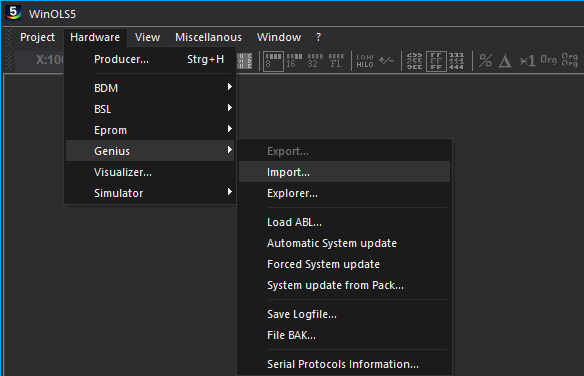Choose File BAK... entry
Image resolution: width=584 pixels, height=376 pixels.
pyautogui.click(x=344, y=335)
